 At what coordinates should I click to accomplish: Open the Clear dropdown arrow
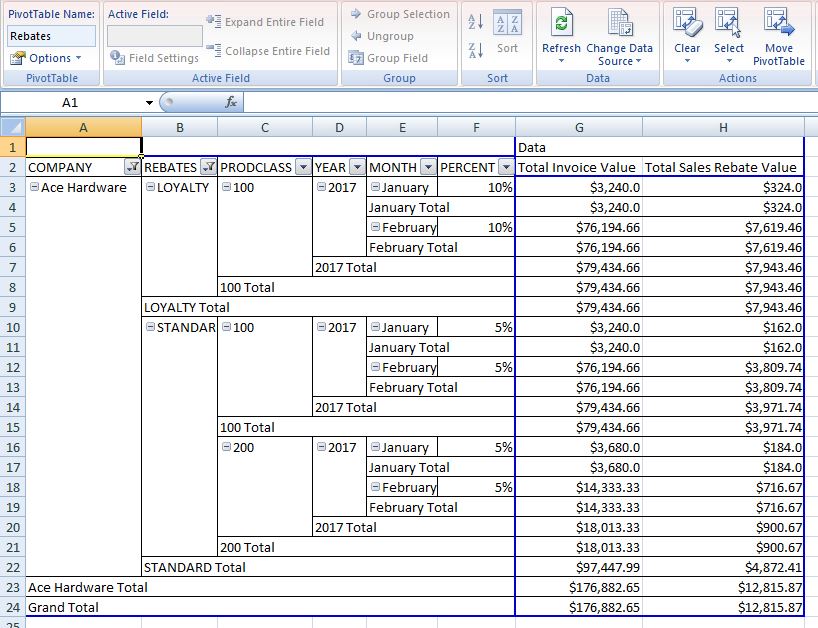[x=687, y=61]
